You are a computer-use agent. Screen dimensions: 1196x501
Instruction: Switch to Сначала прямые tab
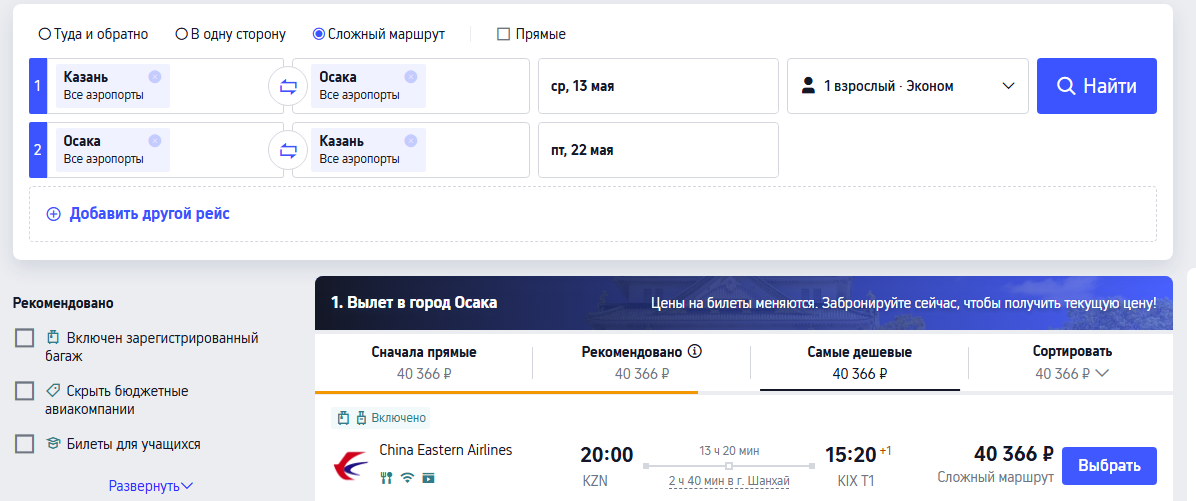(423, 363)
